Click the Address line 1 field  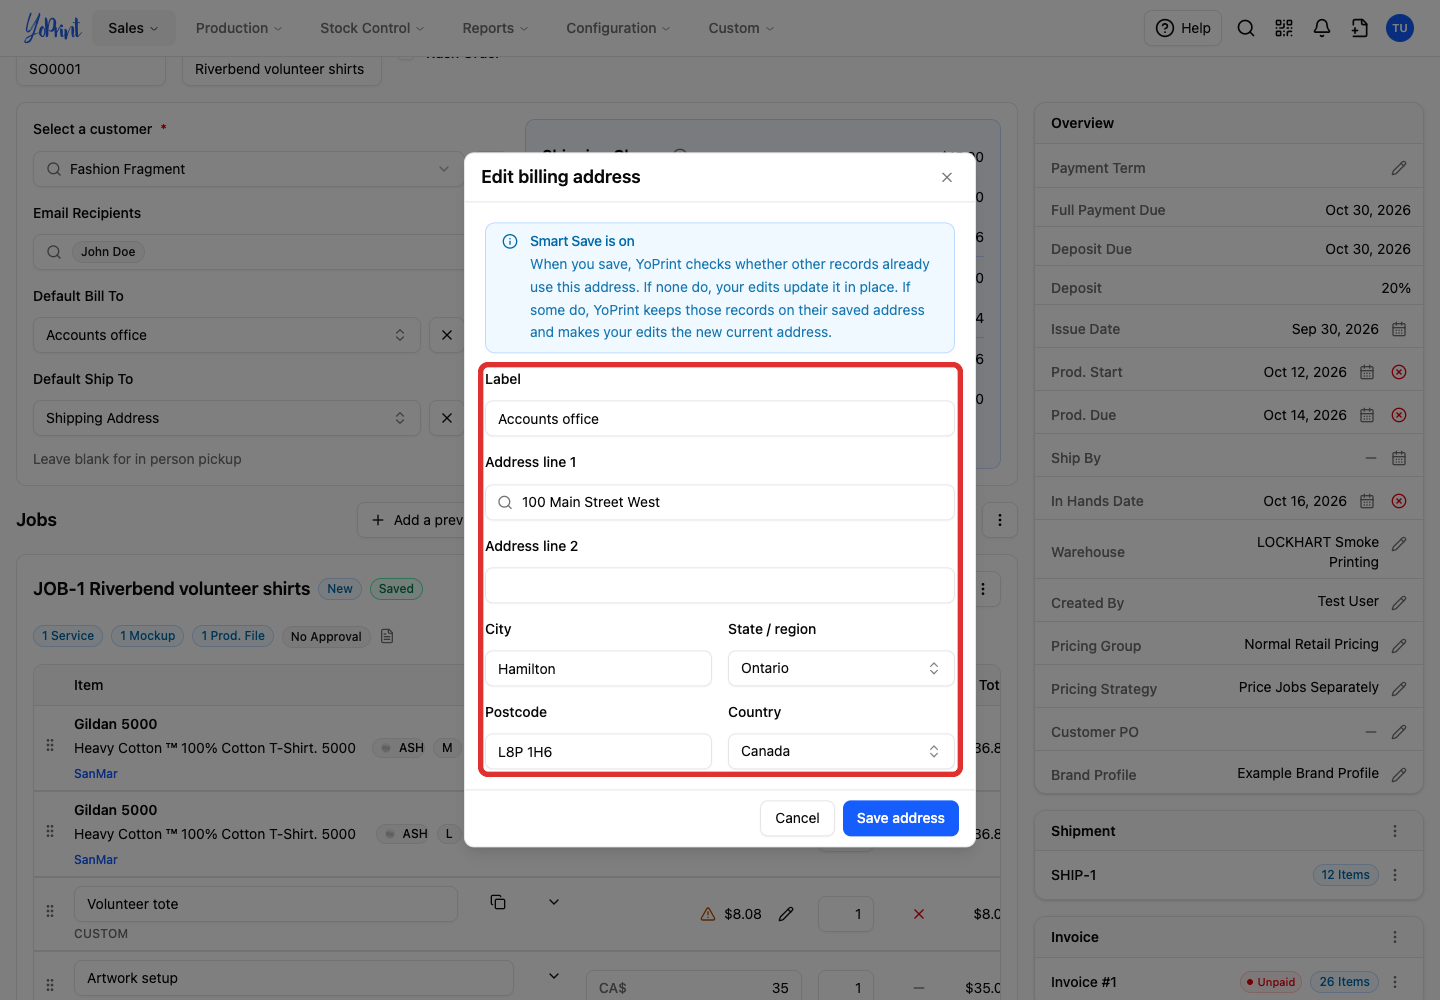[x=720, y=502]
